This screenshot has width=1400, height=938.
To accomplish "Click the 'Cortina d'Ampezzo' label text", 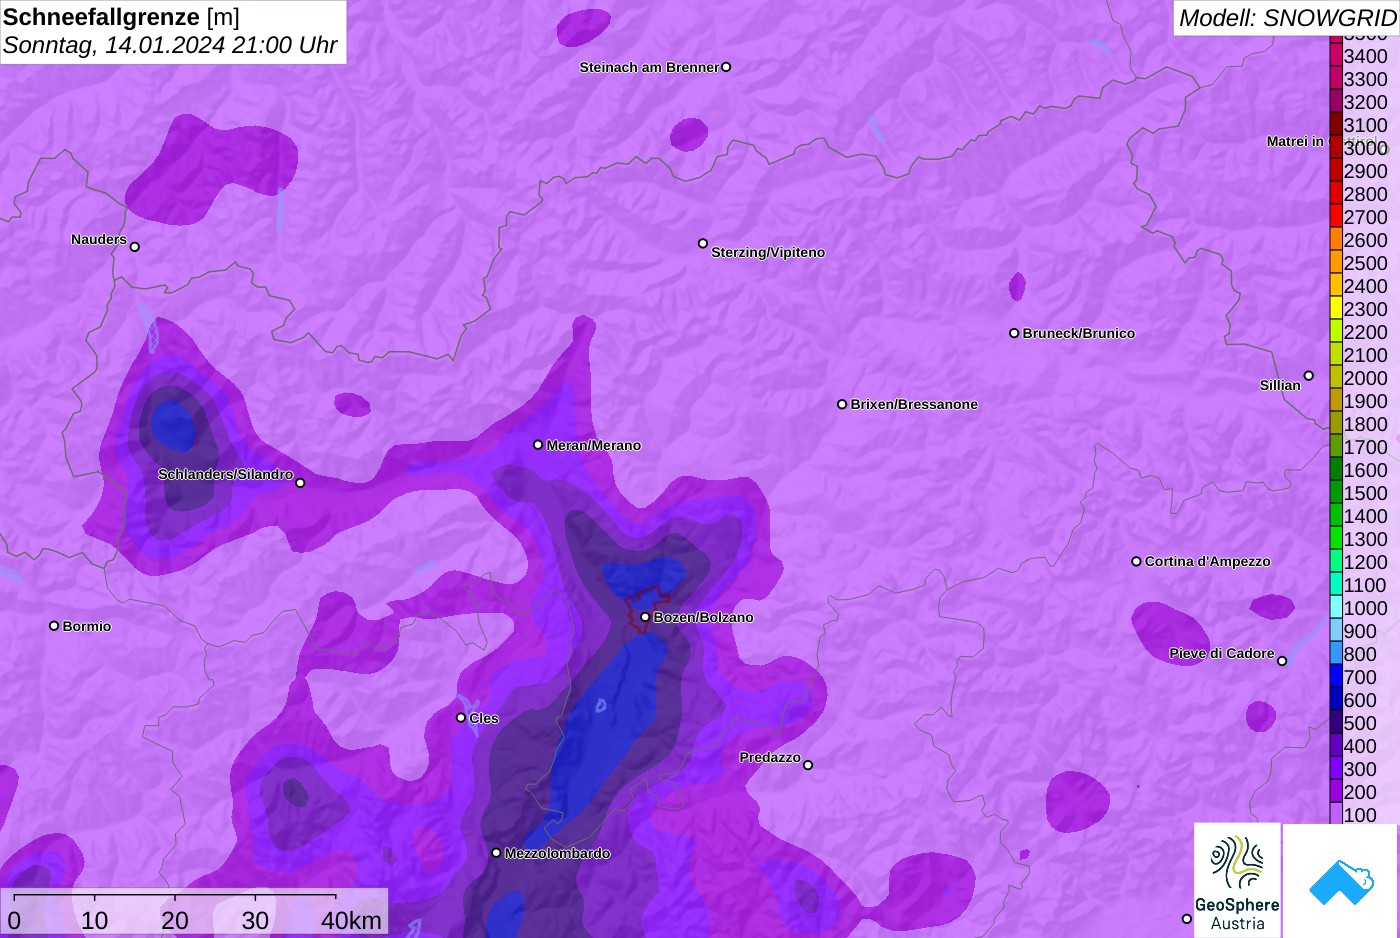I will click(1208, 561).
